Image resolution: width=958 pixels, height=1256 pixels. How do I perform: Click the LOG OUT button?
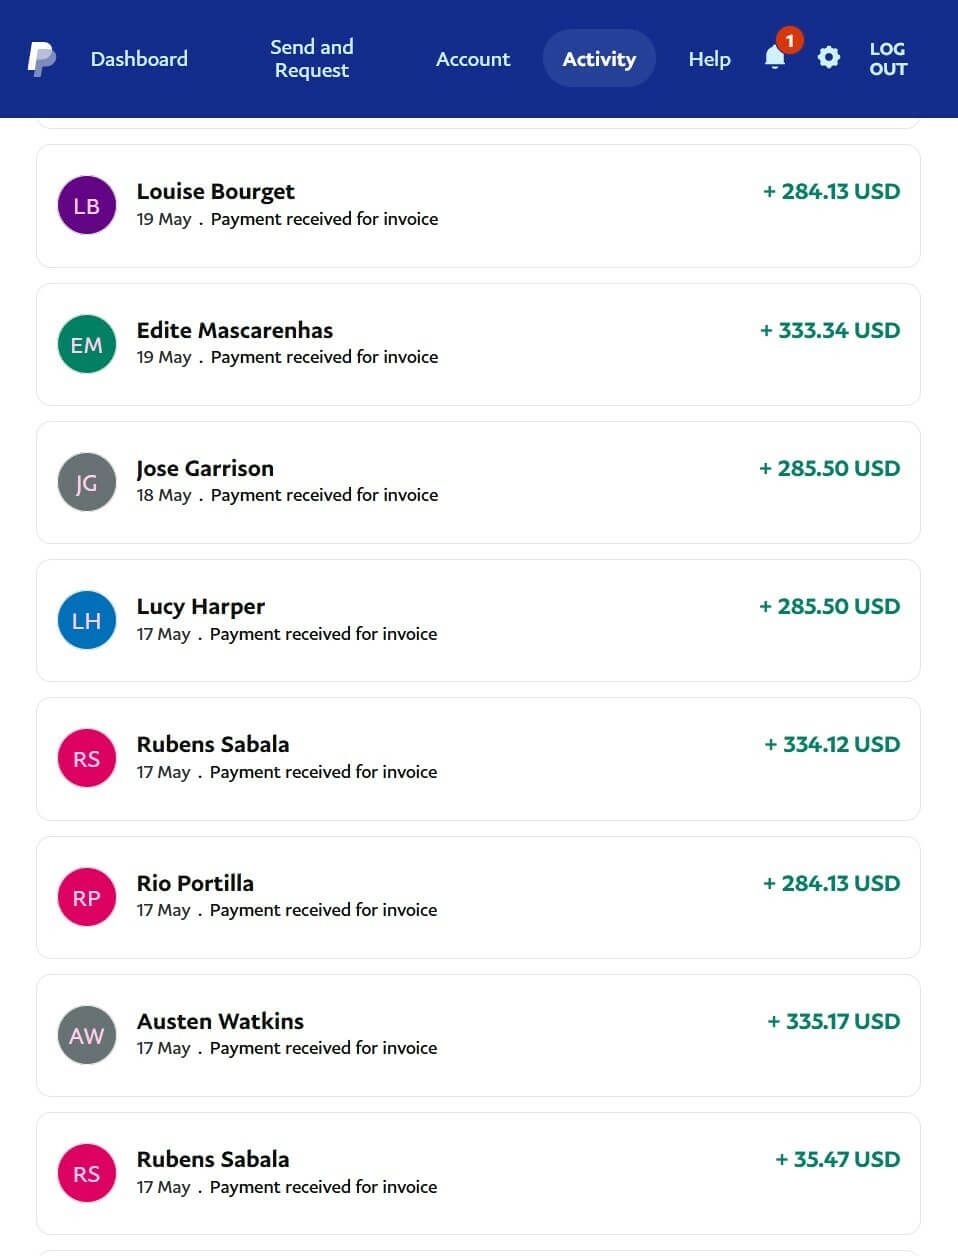[887, 59]
